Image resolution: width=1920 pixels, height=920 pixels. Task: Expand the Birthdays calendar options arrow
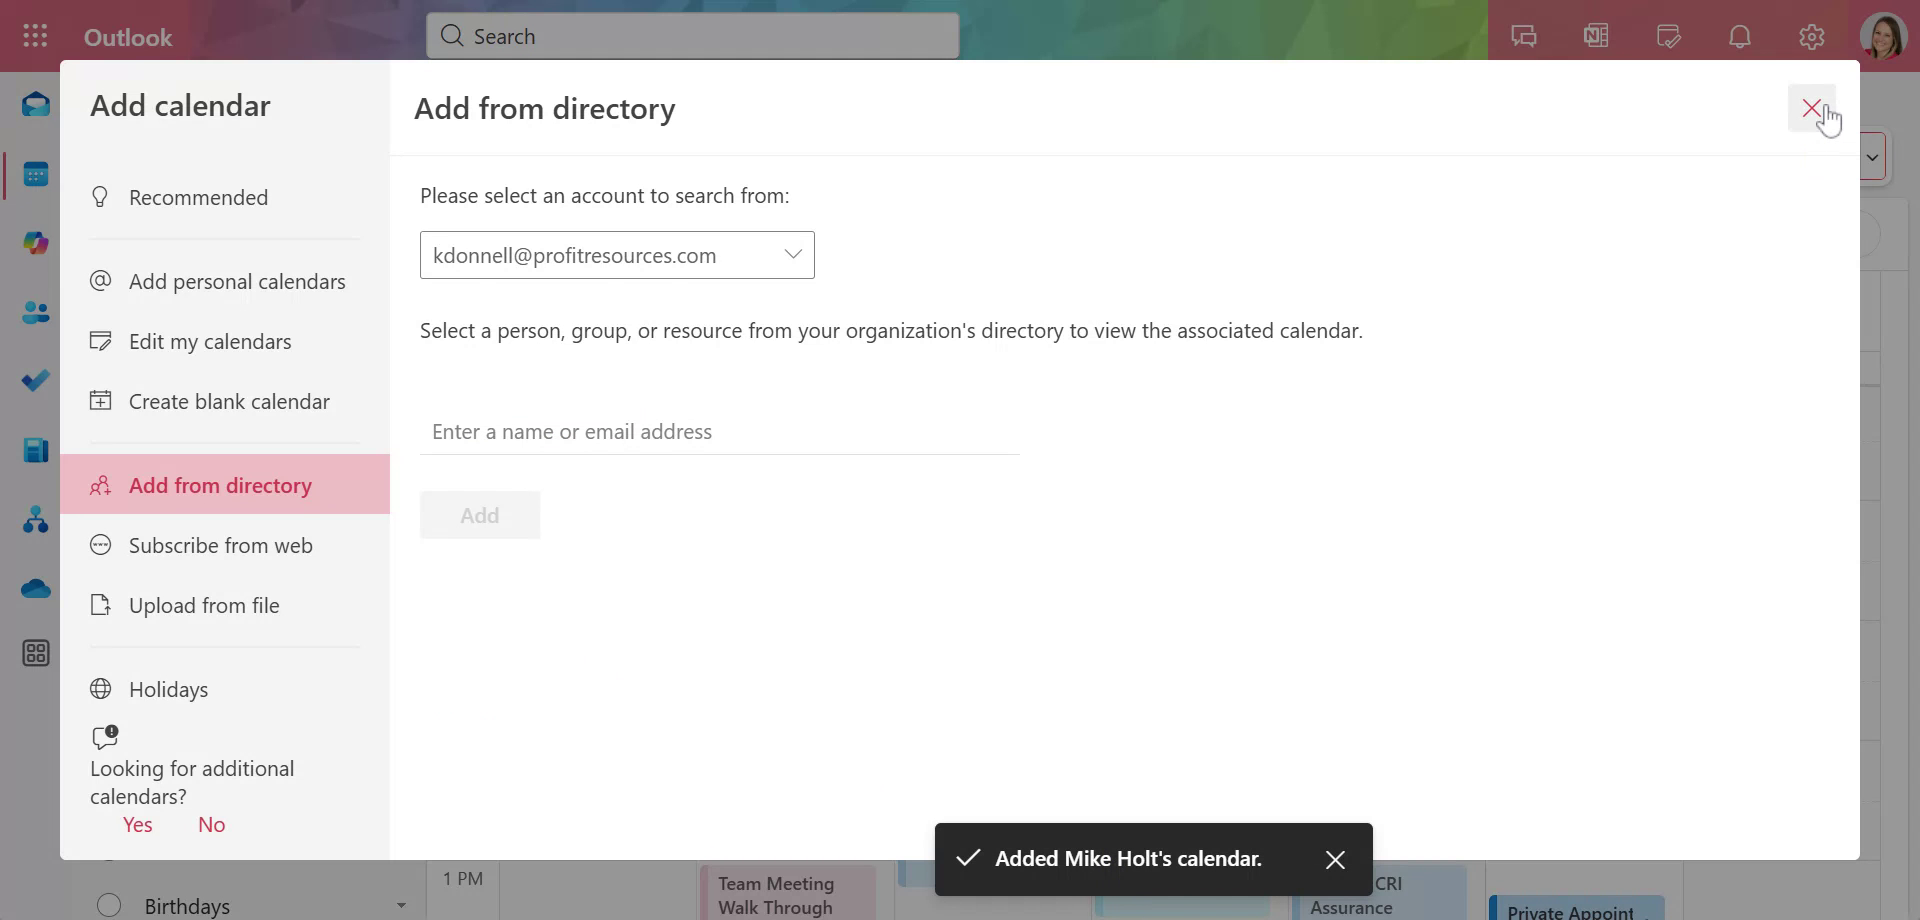pyautogui.click(x=401, y=906)
